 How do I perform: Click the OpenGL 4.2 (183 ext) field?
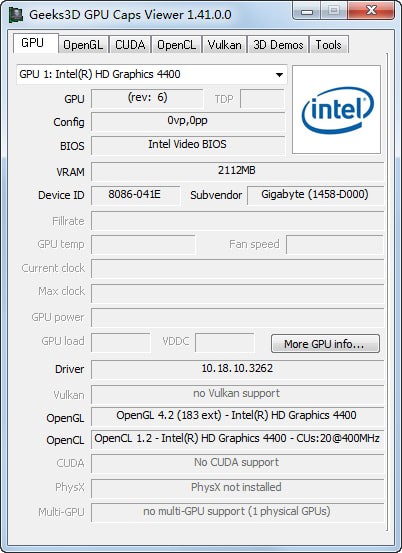pos(237,416)
